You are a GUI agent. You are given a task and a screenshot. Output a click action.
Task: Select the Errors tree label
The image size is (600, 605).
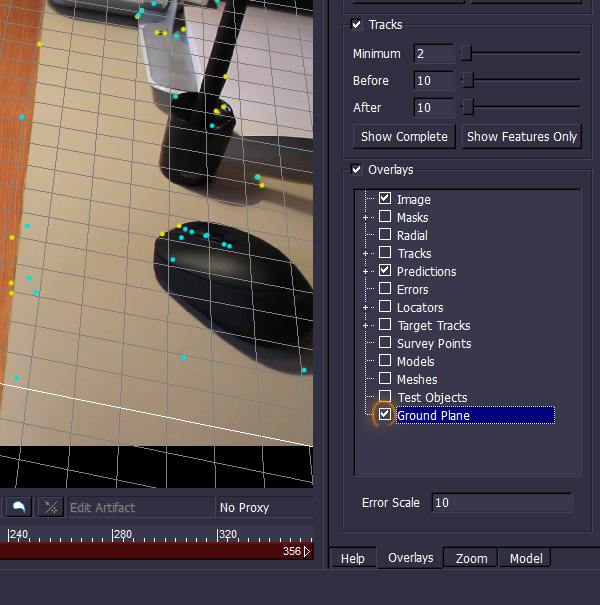point(412,289)
